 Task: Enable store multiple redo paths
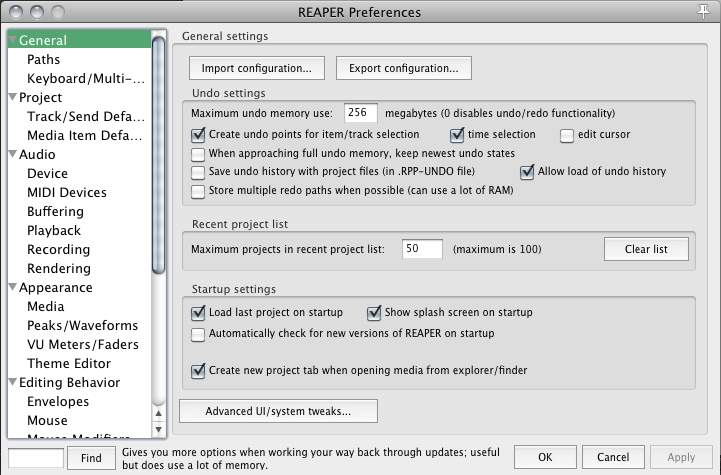click(x=198, y=191)
